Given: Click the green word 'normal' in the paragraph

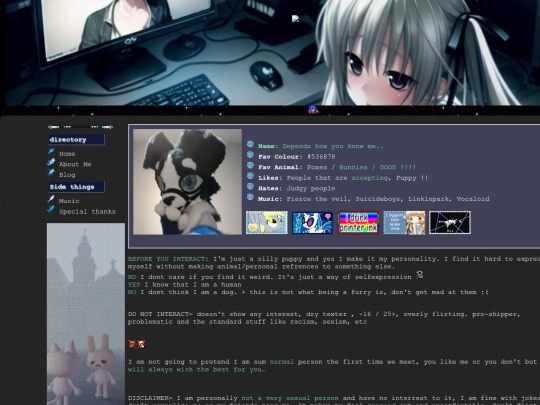Looking at the screenshot, I should [x=281, y=362].
